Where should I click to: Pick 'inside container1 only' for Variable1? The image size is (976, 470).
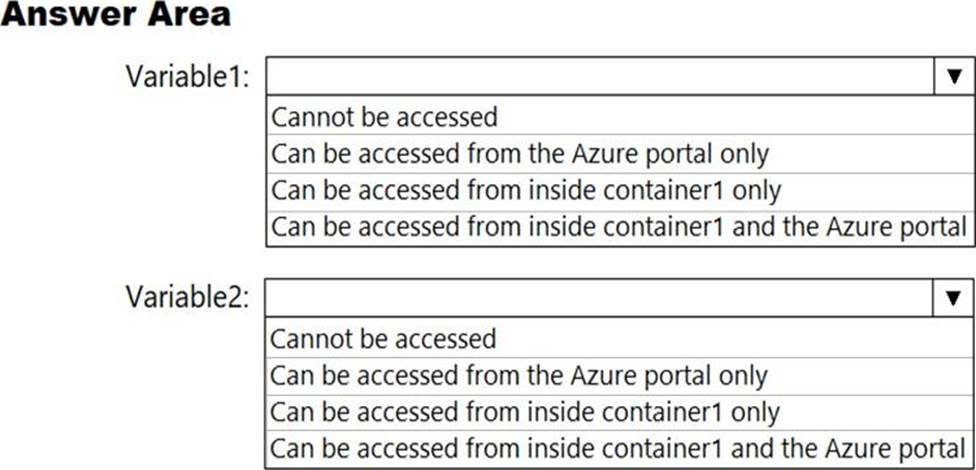(526, 190)
